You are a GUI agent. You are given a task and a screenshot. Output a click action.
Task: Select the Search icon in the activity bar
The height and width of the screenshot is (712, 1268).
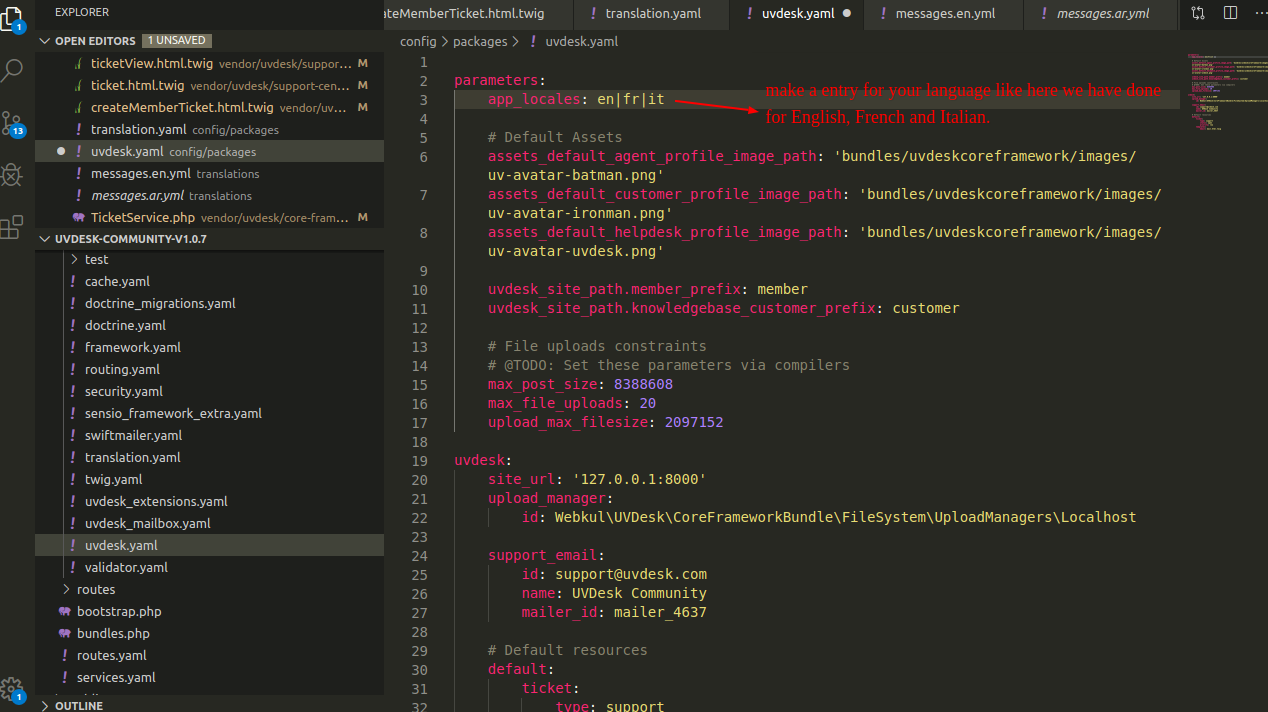13,70
